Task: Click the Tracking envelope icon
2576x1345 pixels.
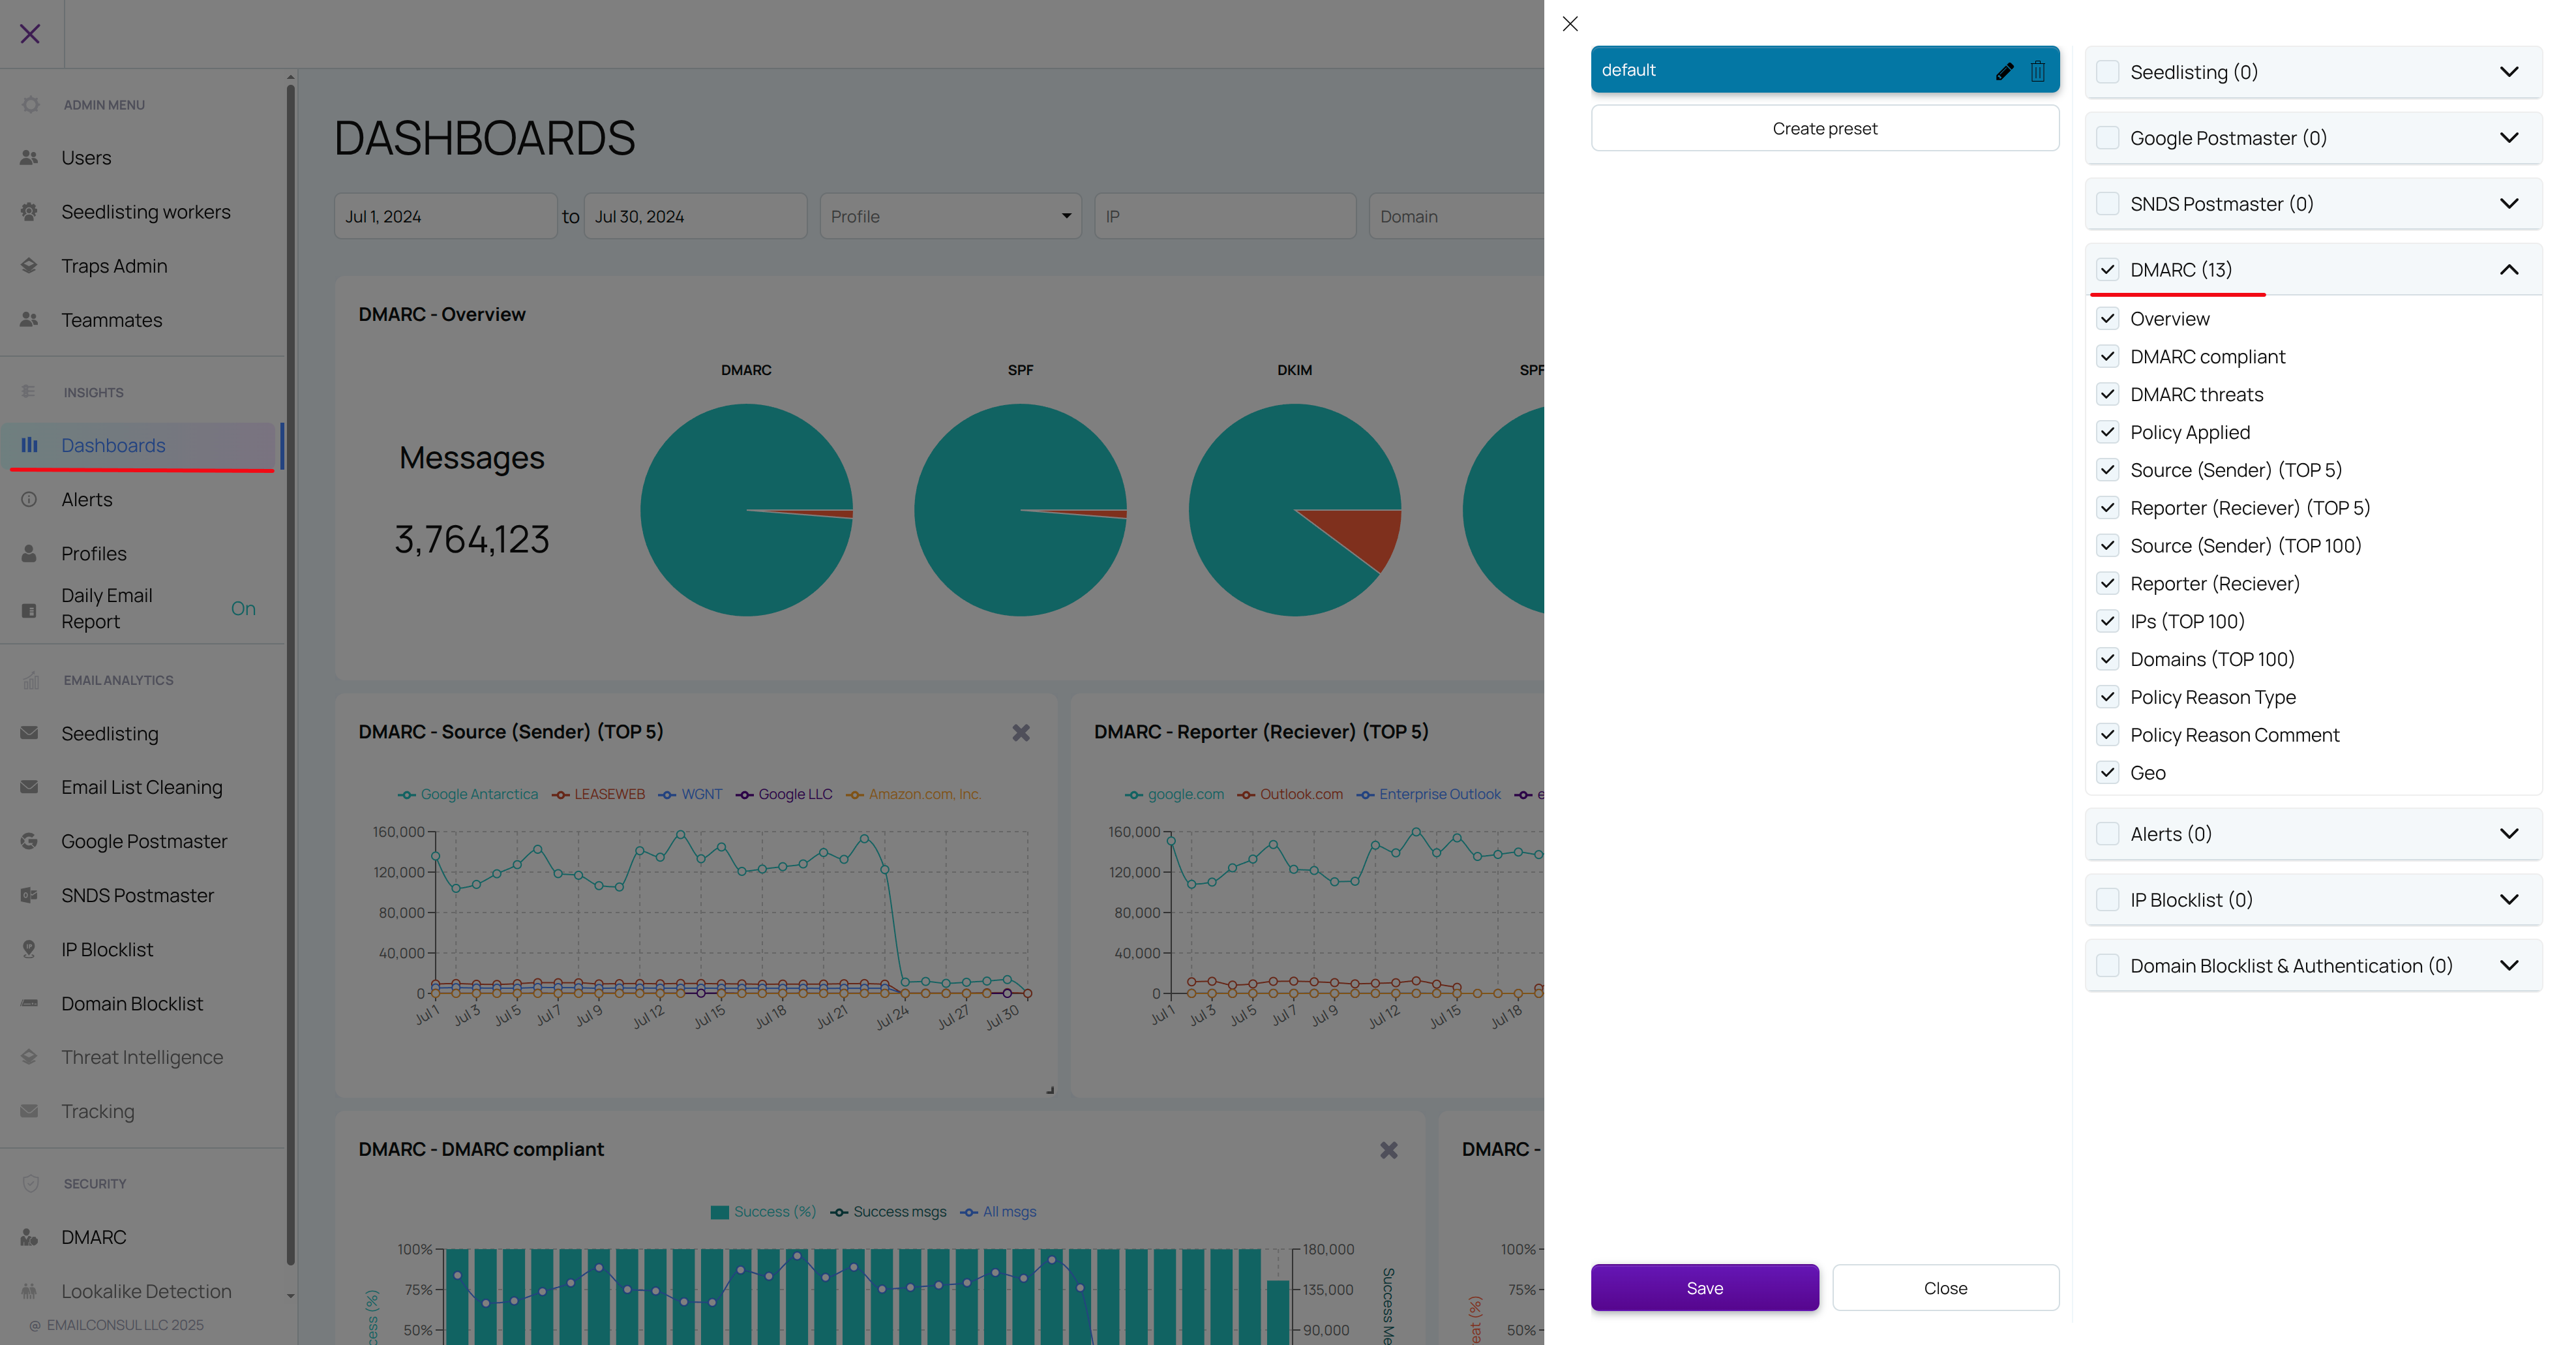Action: pos(29,1111)
